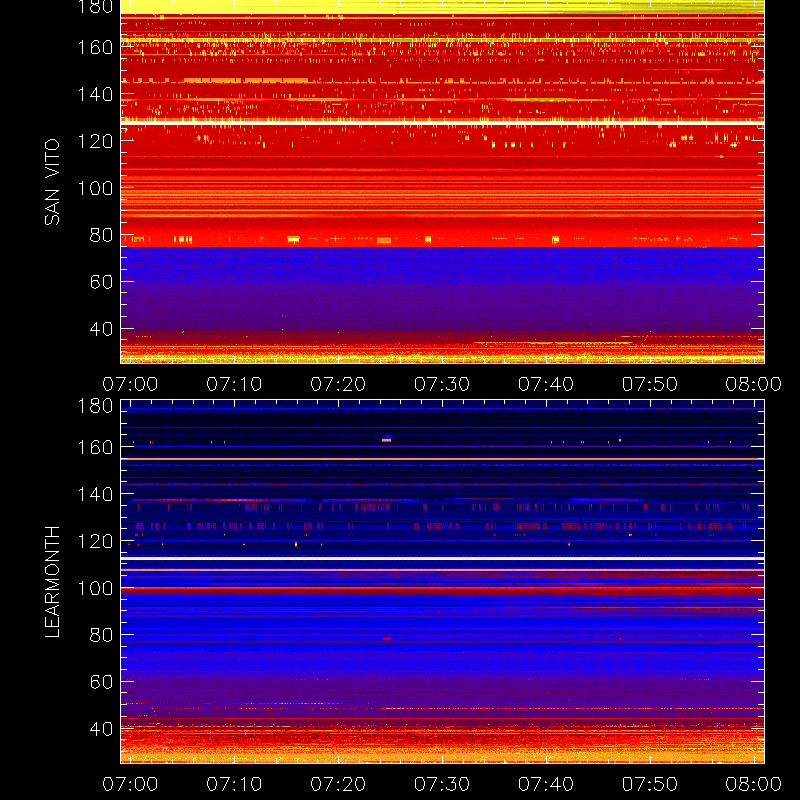Viewport: 800px width, 800px height.
Task: Choose the 07:20 time label of Learmonth plot
Action: tap(338, 784)
